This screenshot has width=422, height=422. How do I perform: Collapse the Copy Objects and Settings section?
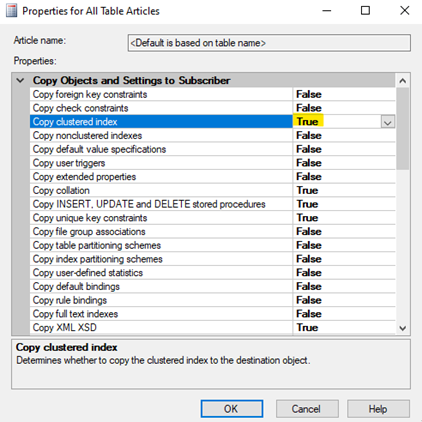(x=20, y=80)
